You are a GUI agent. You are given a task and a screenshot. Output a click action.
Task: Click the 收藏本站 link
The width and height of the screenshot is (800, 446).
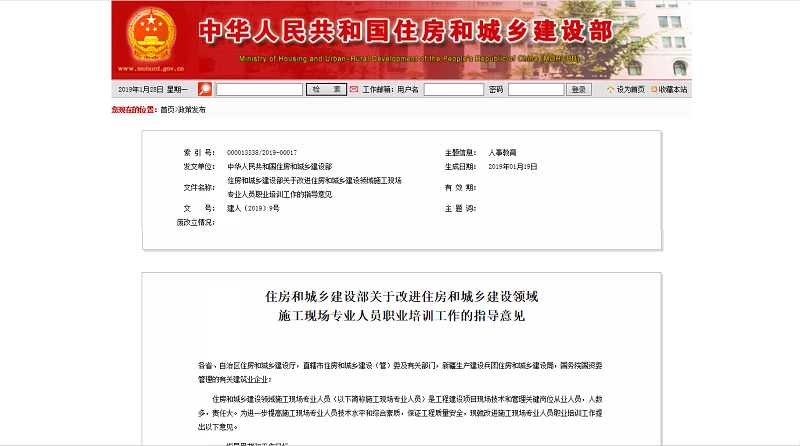672,89
